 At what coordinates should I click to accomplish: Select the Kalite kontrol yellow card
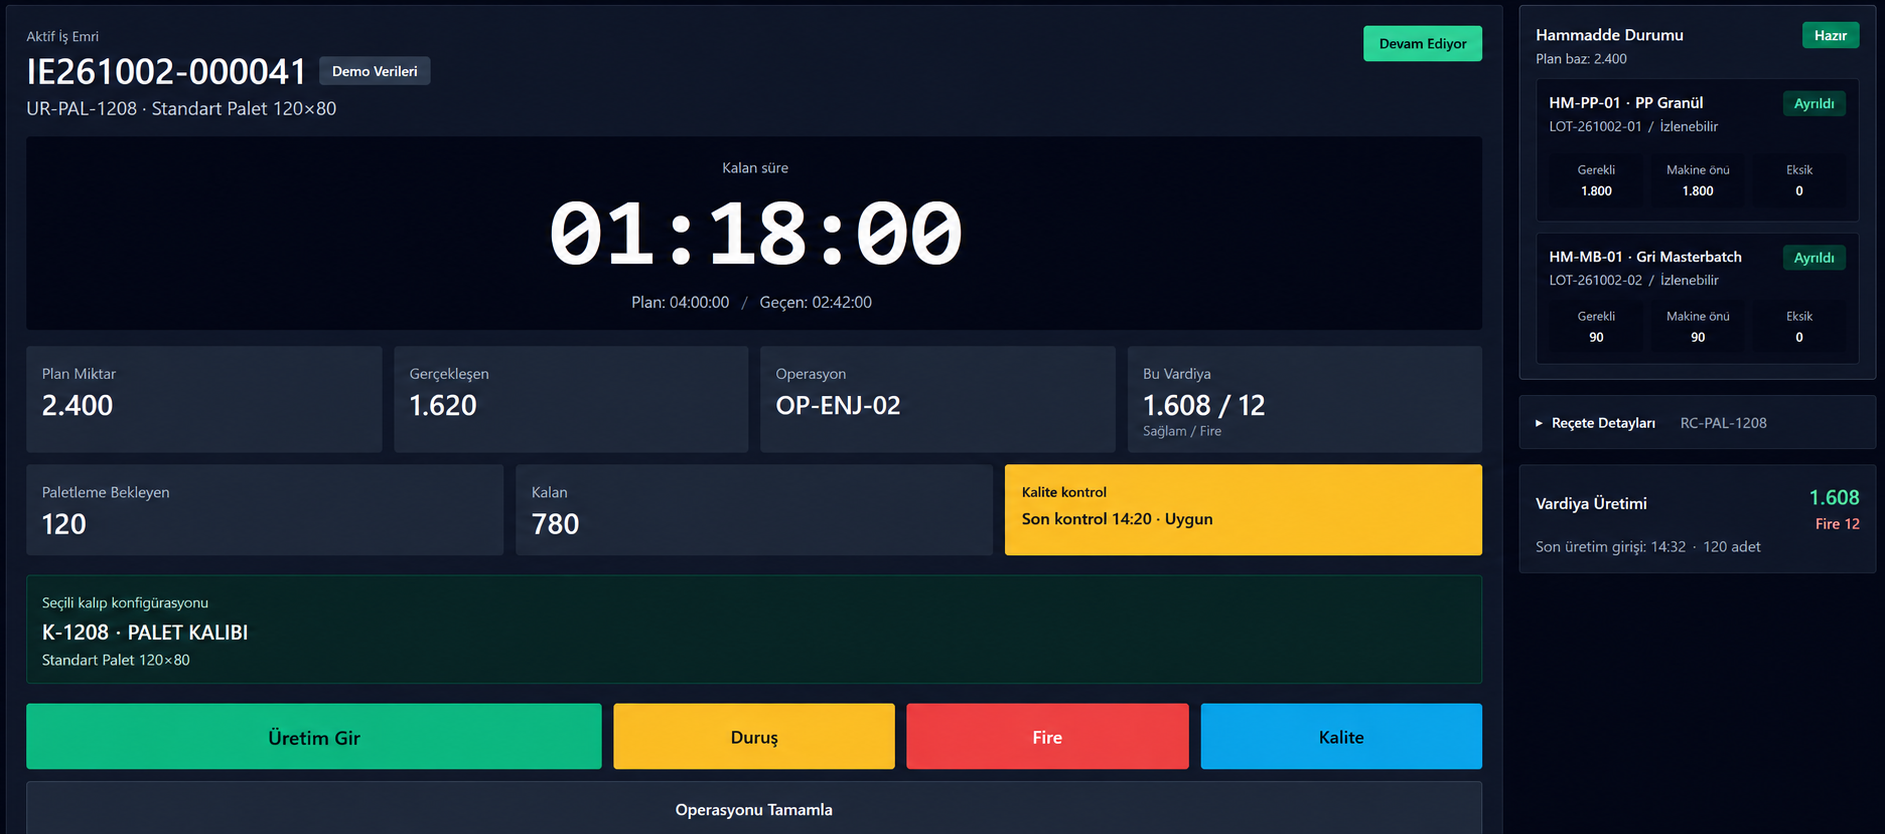1243,509
